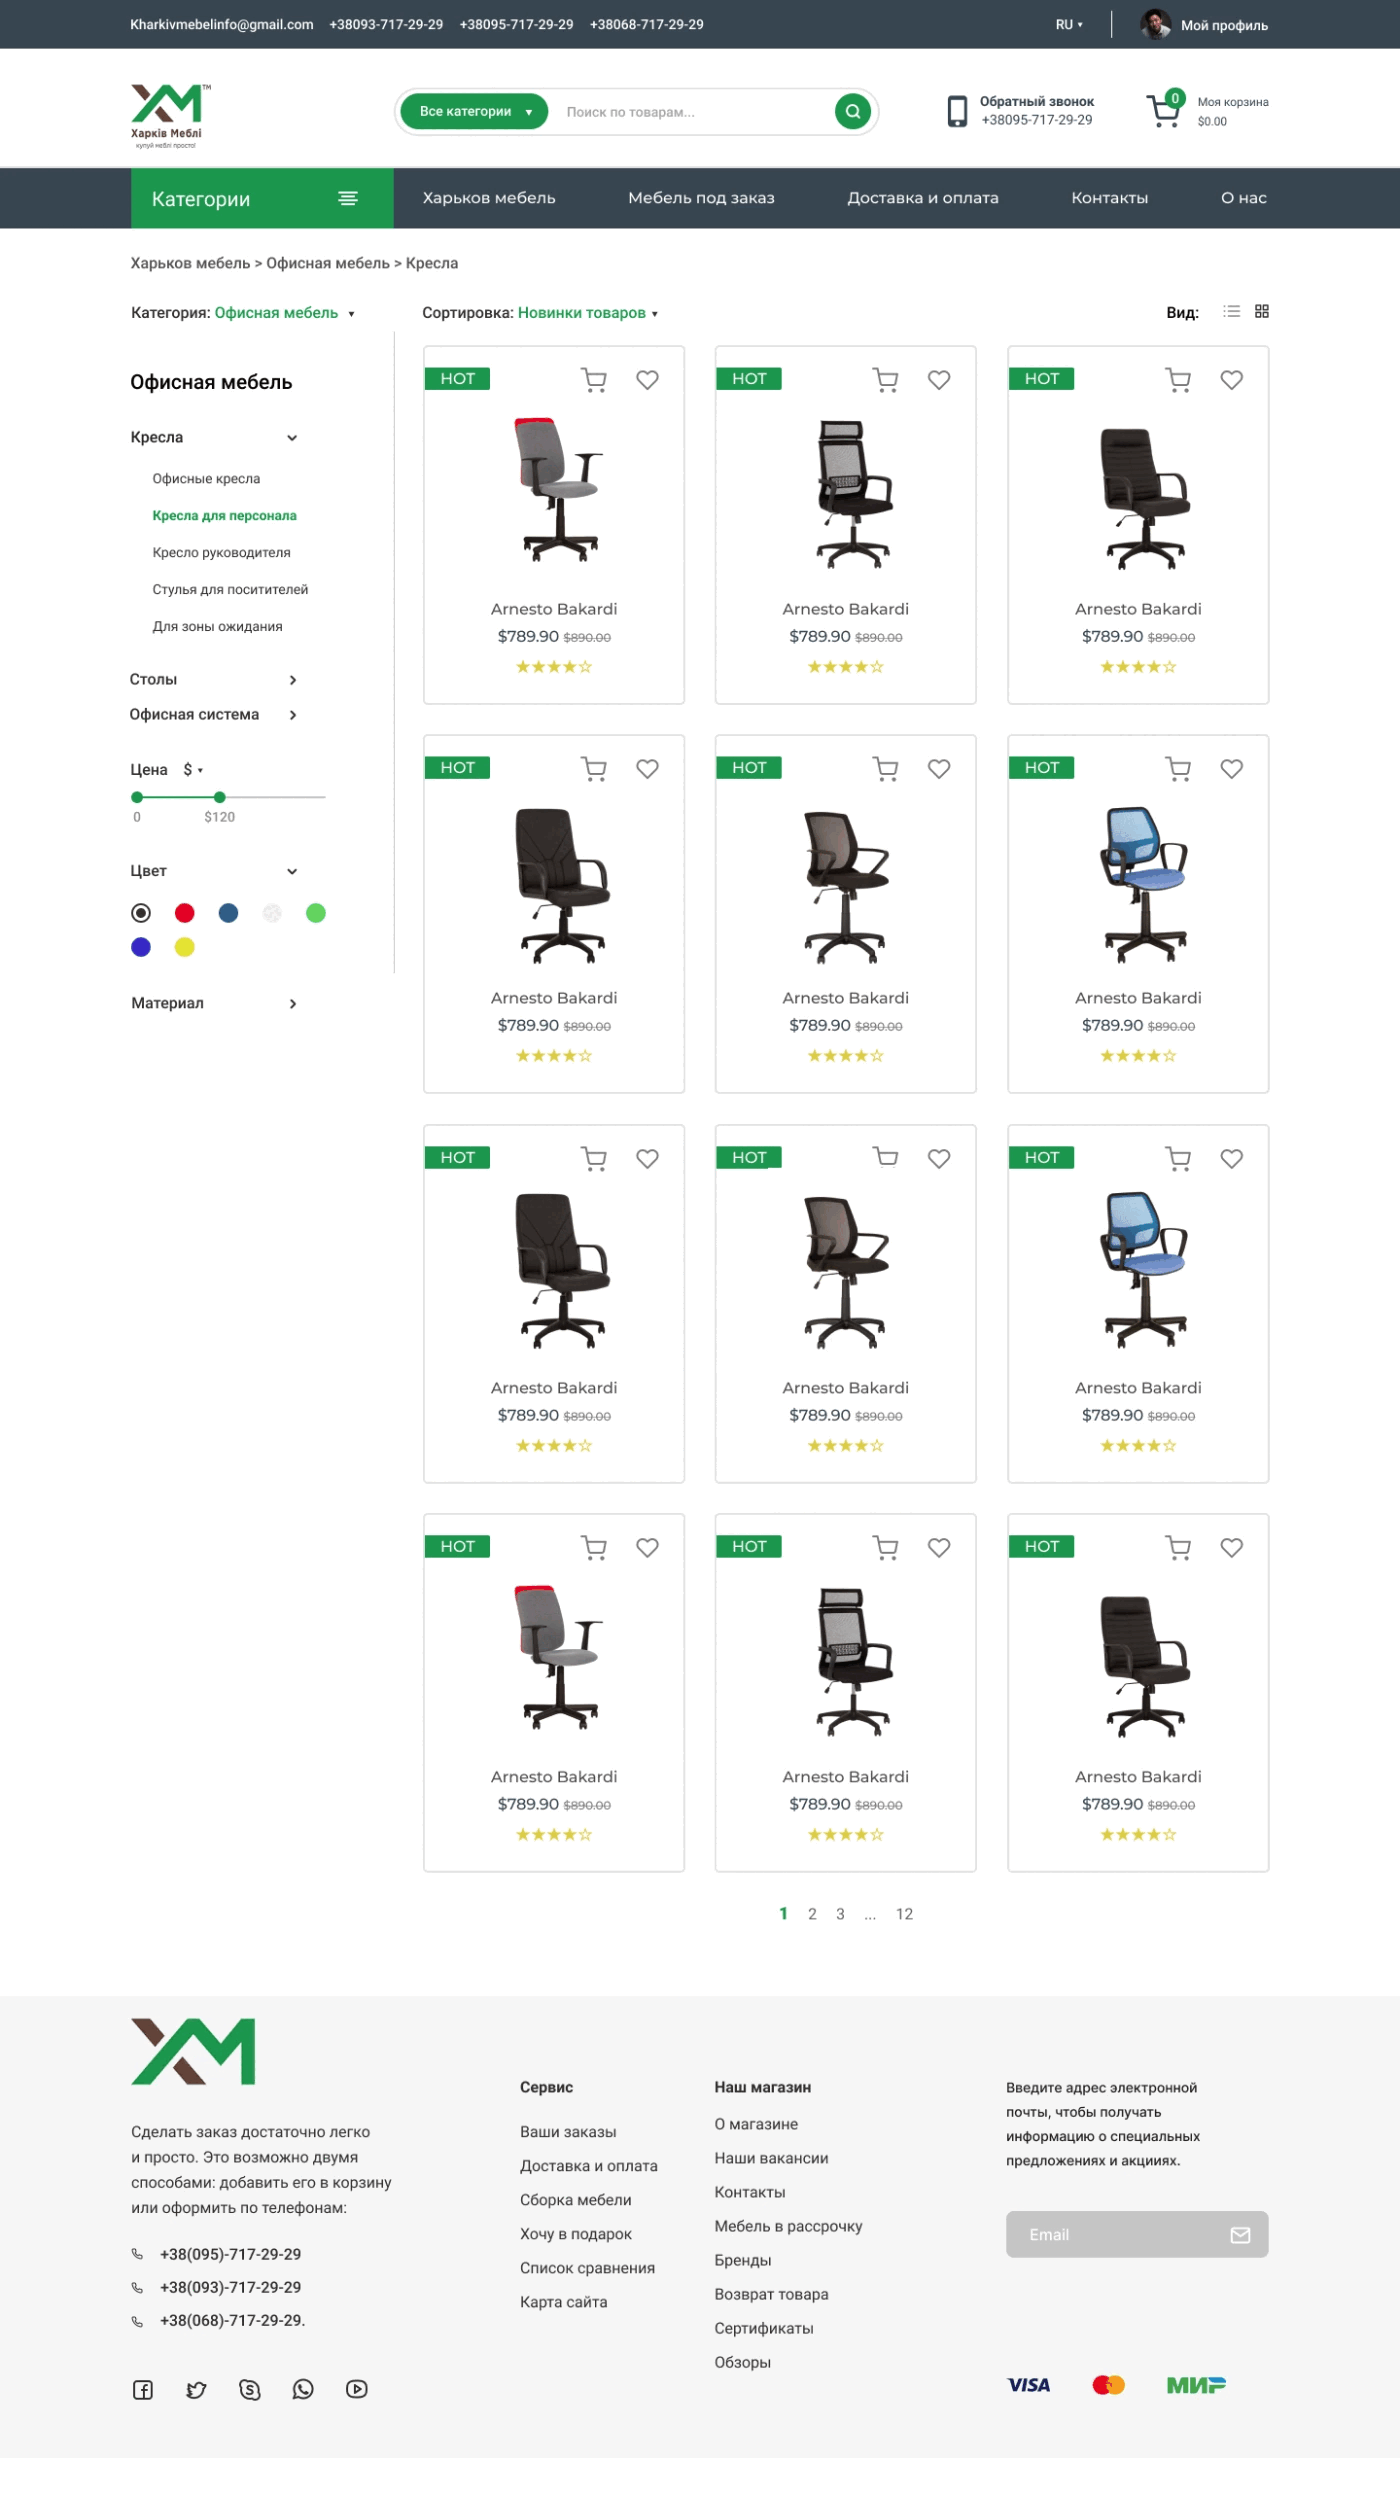Open the 'Новинки товаров' sorting dropdown
This screenshot has width=1400, height=2494.
coord(588,313)
